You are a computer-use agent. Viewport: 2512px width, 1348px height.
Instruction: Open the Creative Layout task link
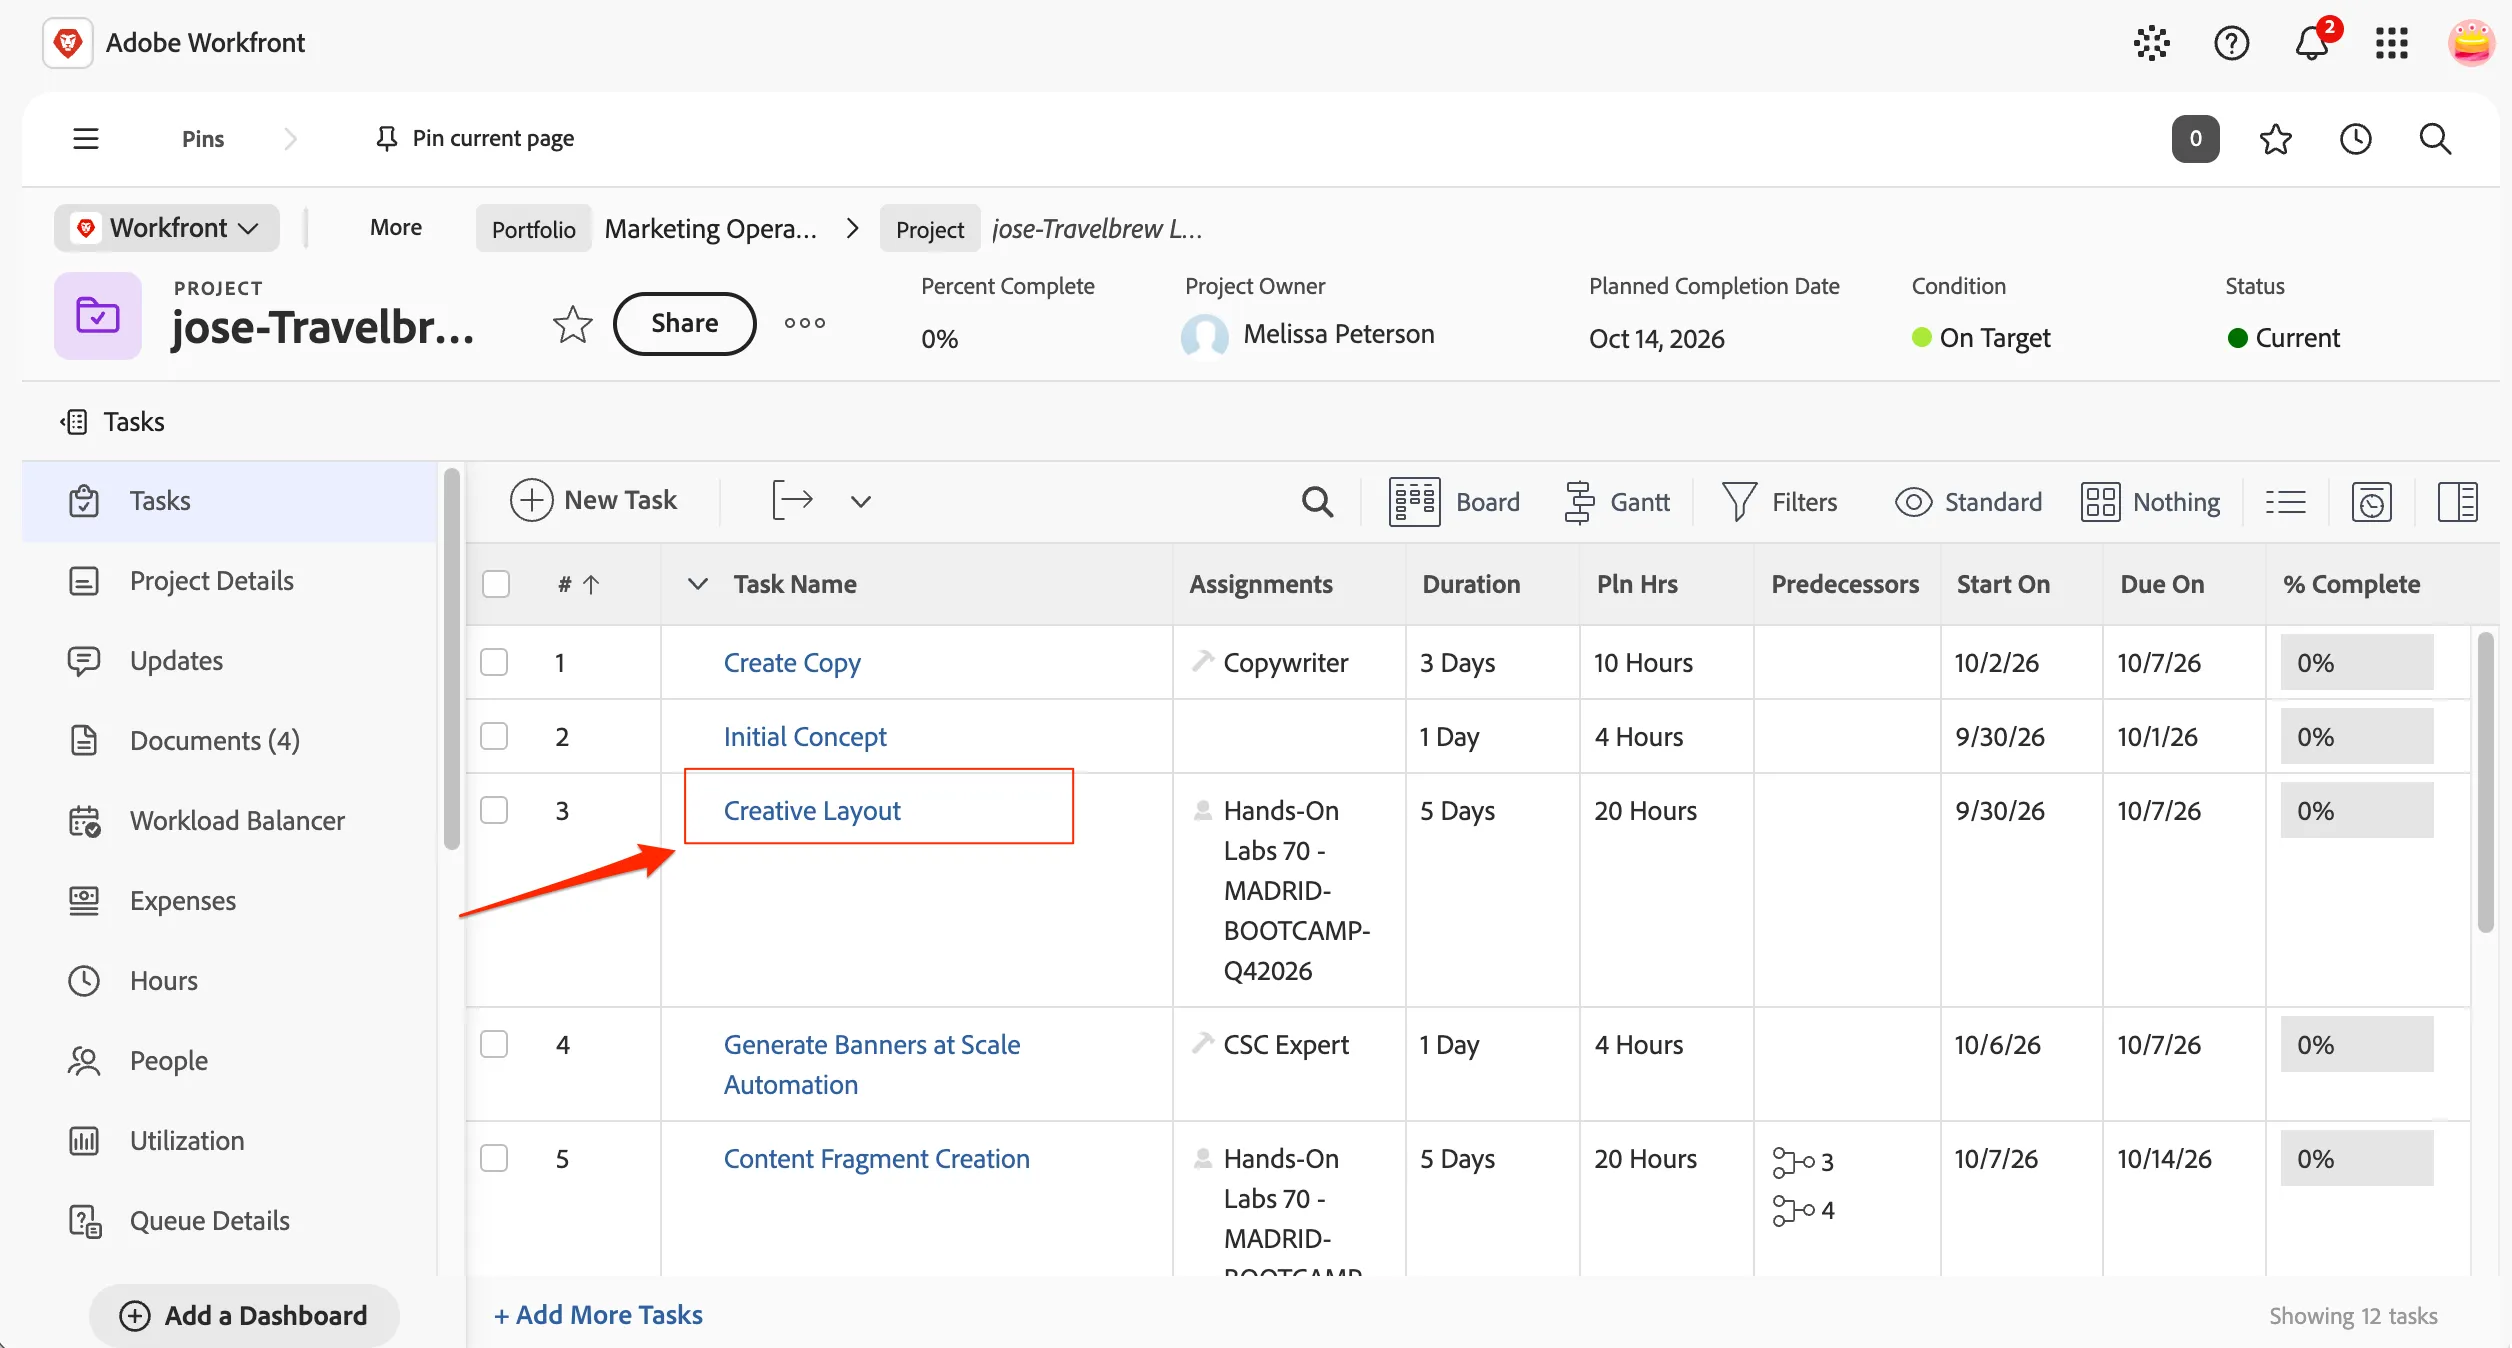(812, 810)
